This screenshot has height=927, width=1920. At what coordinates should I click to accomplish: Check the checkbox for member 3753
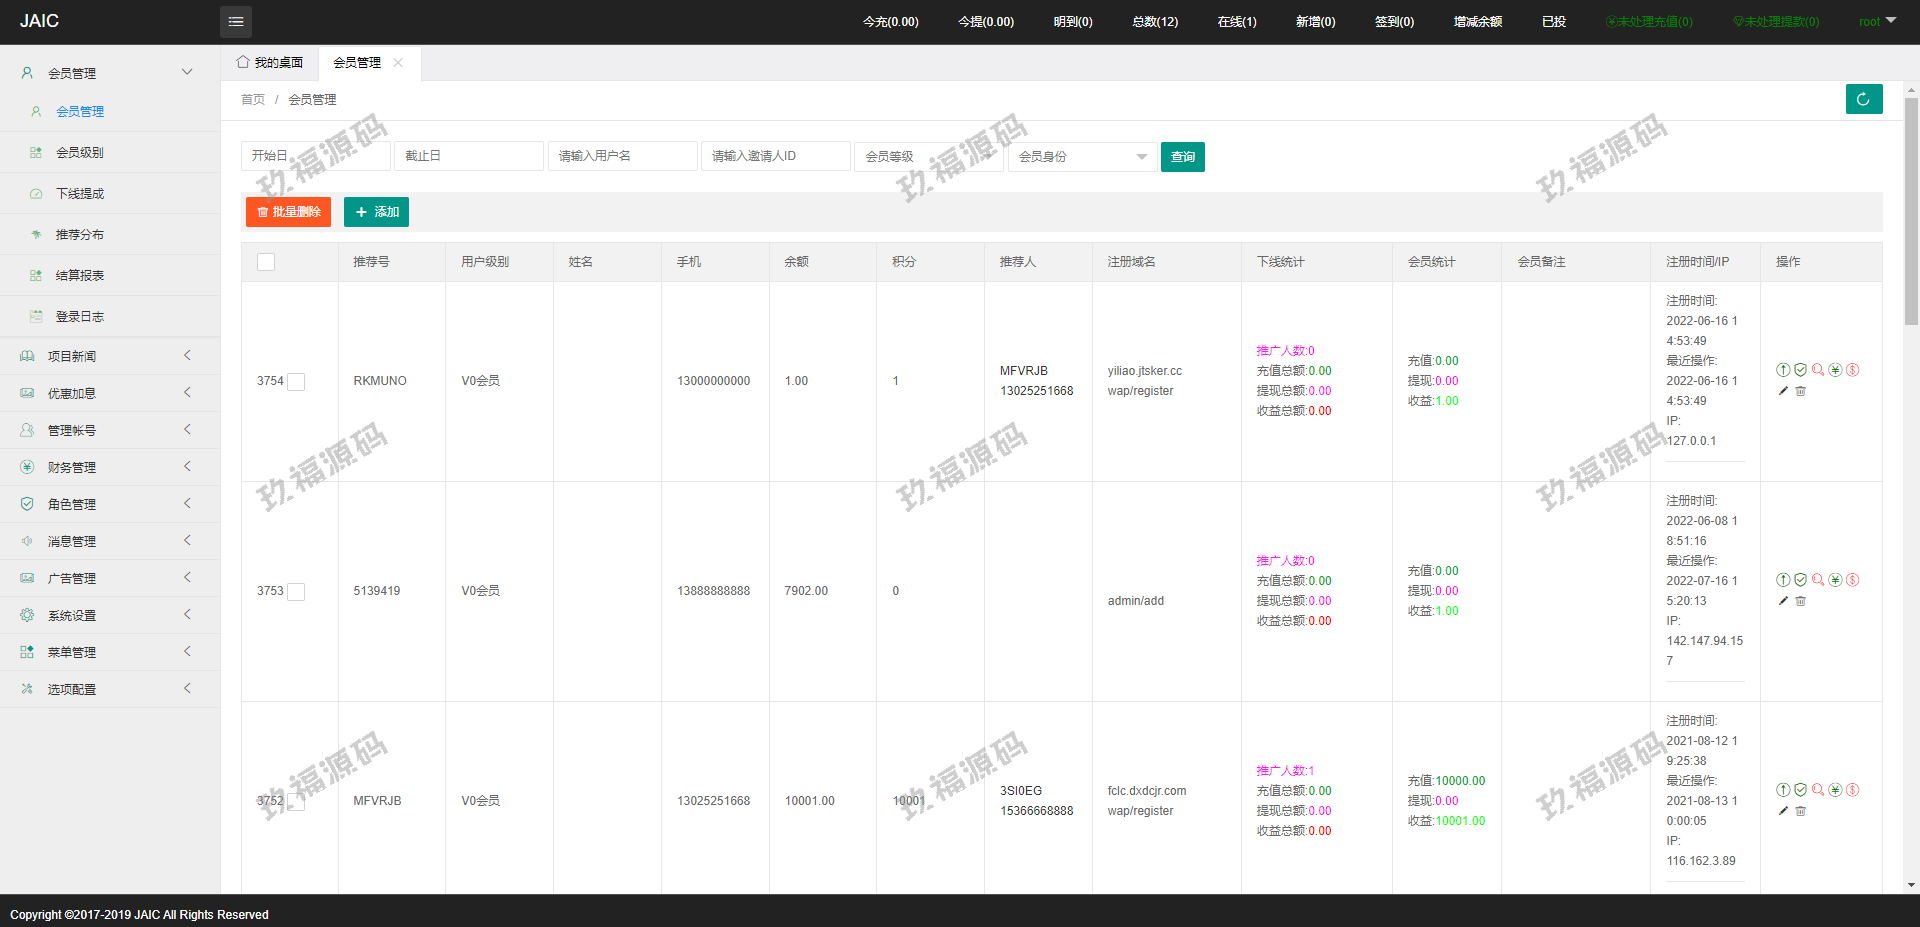(296, 592)
